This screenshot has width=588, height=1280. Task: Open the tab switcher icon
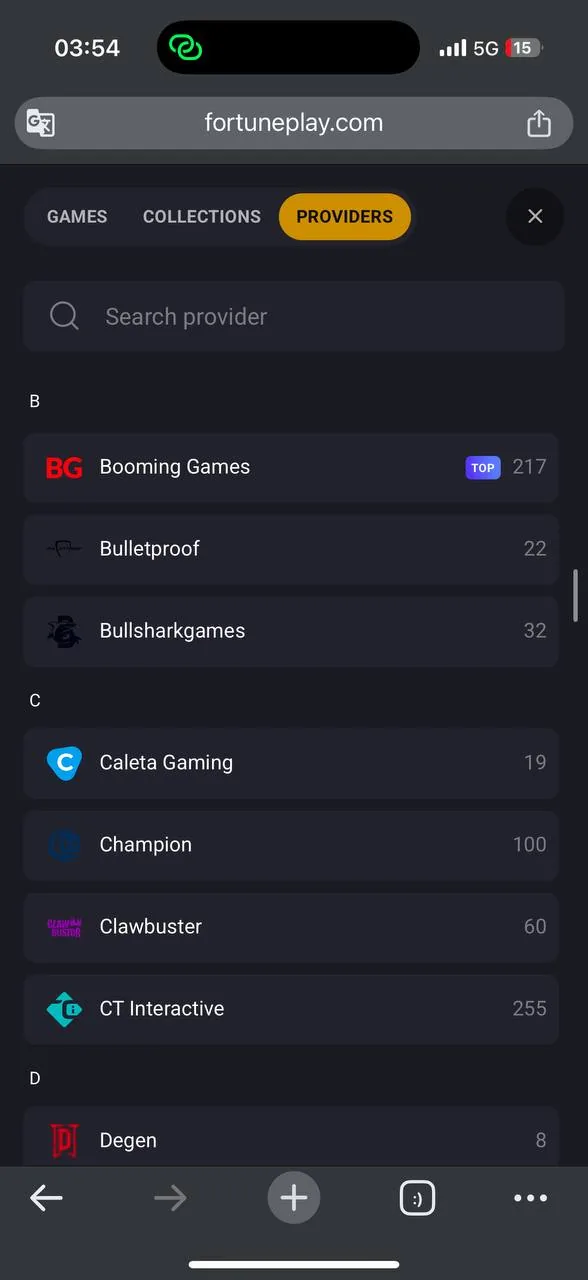pos(417,1198)
